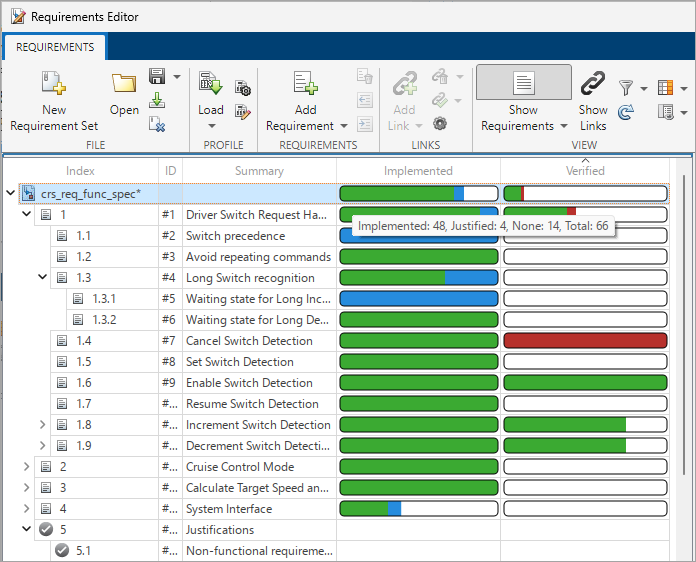Screen dimensions: 696x562
Task: Expand requirement 2 Cruise Control Mode
Action: coord(27,467)
